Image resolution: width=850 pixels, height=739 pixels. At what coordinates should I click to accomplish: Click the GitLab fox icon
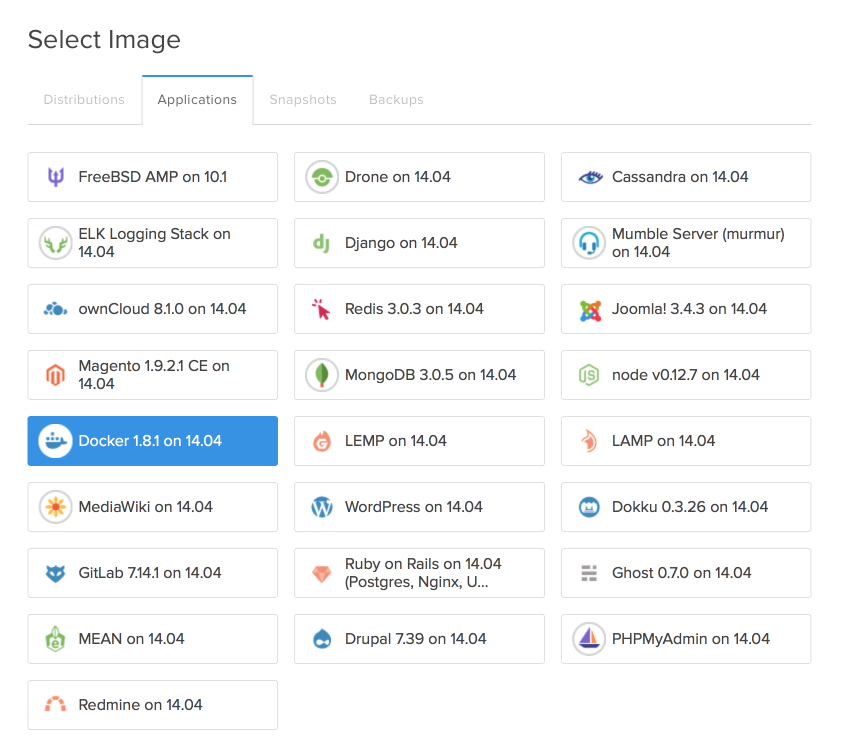(55, 573)
